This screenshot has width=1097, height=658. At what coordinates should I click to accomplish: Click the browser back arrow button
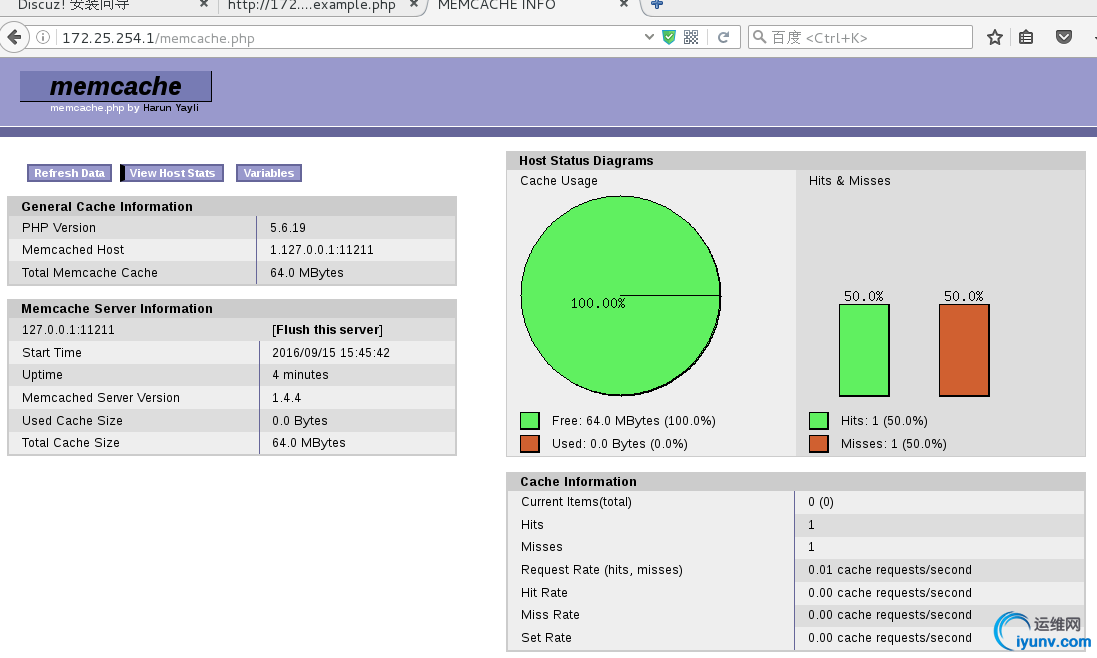[14, 37]
